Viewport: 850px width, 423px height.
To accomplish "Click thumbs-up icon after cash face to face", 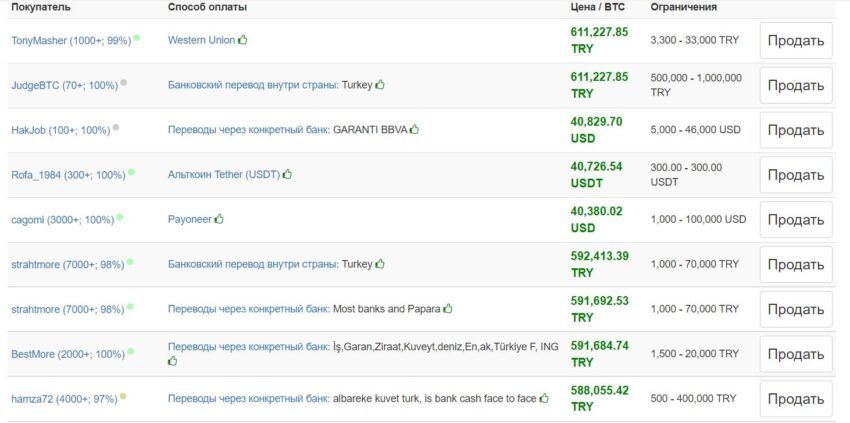I will (x=544, y=398).
